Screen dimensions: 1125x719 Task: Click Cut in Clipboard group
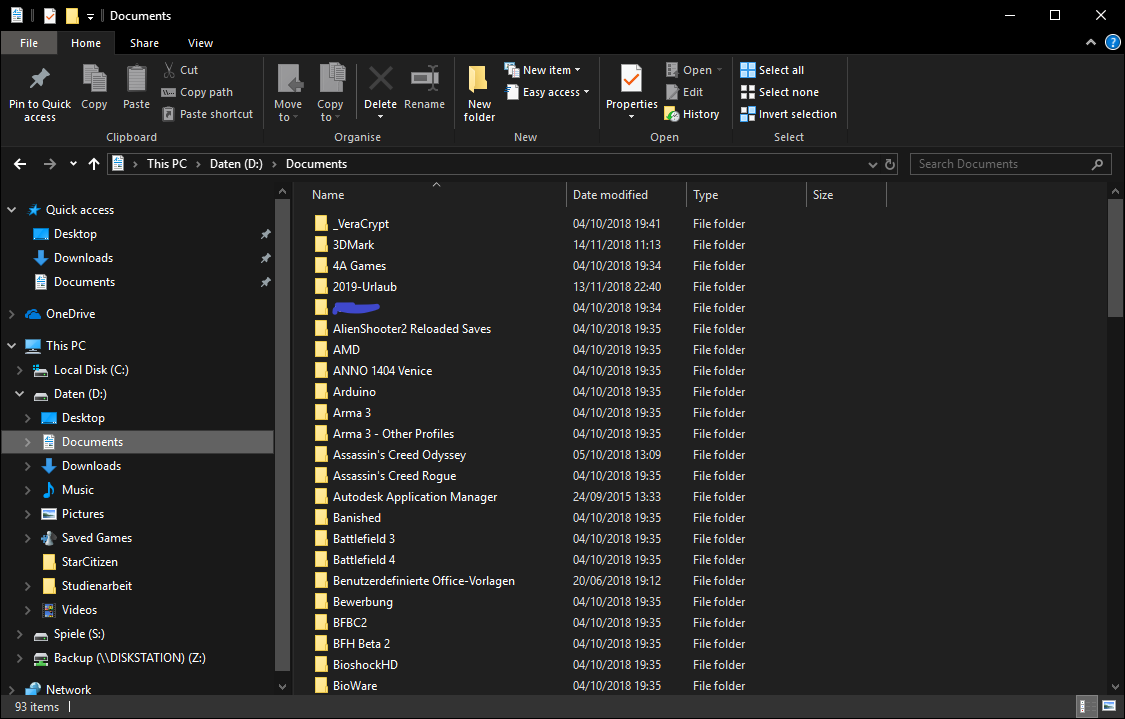[181, 70]
